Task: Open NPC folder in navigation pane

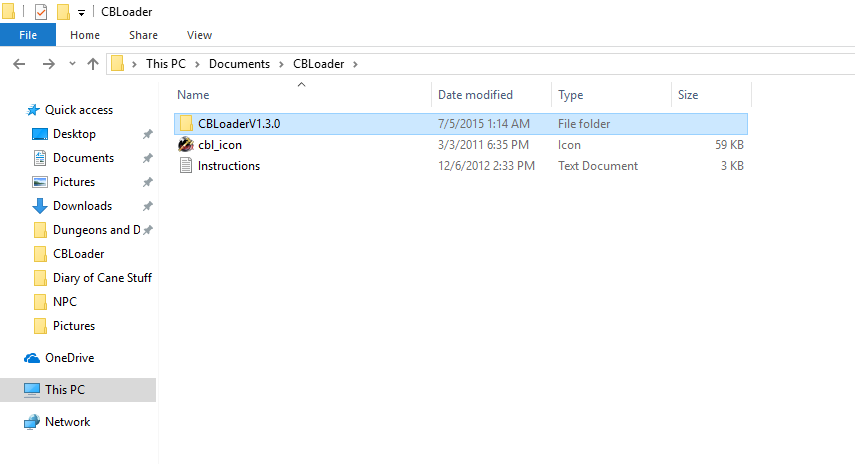Action: tap(65, 302)
